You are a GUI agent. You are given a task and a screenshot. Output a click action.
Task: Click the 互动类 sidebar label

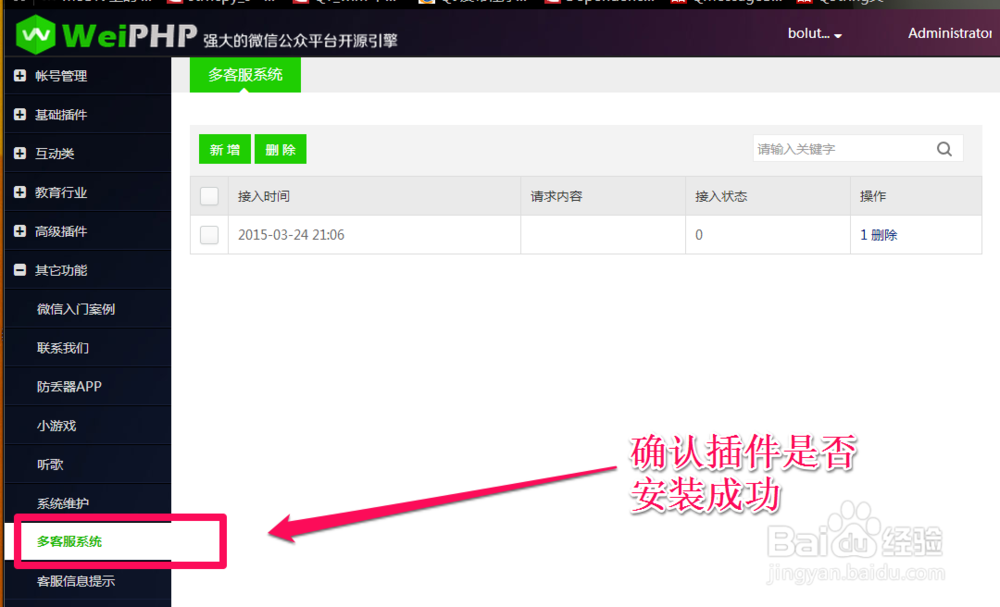click(54, 154)
